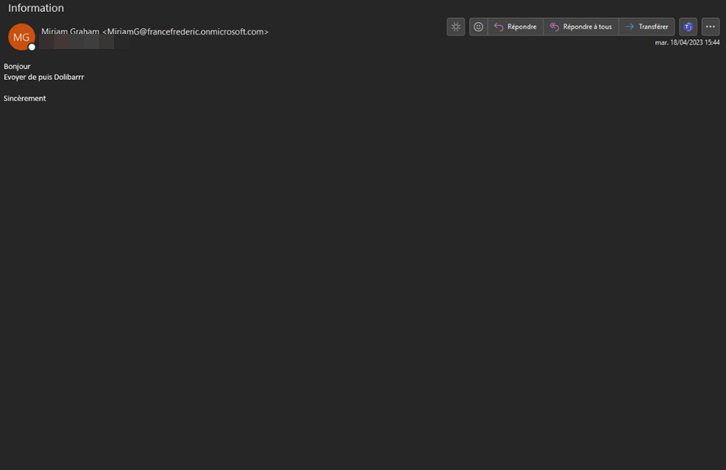726x470 pixels.
Task: Click the Information subject title
Action: (x=36, y=8)
